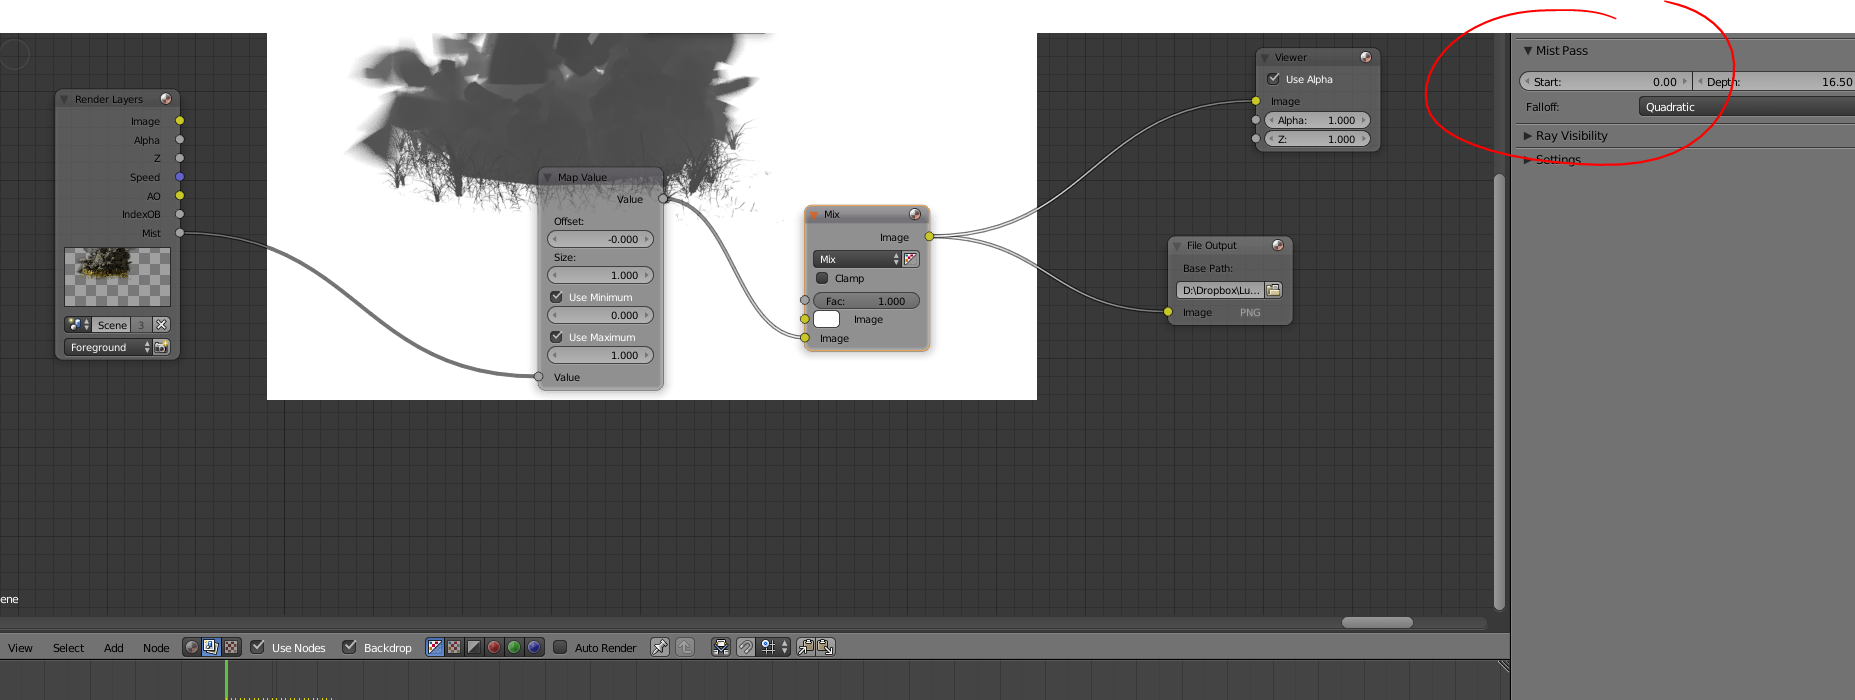Toggle preview sphere on File Output node
This screenshot has width=1855, height=700.
(1278, 245)
